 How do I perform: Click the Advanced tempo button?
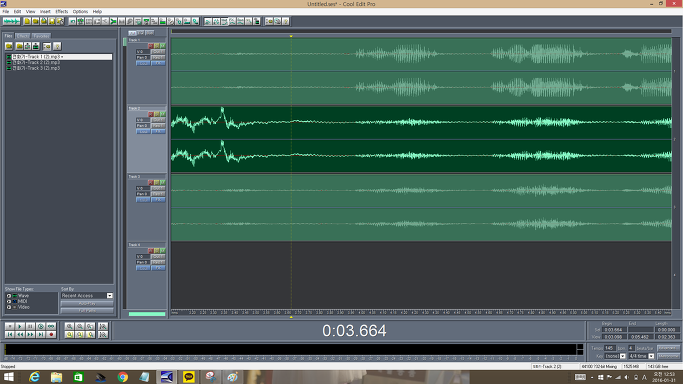(x=668, y=348)
